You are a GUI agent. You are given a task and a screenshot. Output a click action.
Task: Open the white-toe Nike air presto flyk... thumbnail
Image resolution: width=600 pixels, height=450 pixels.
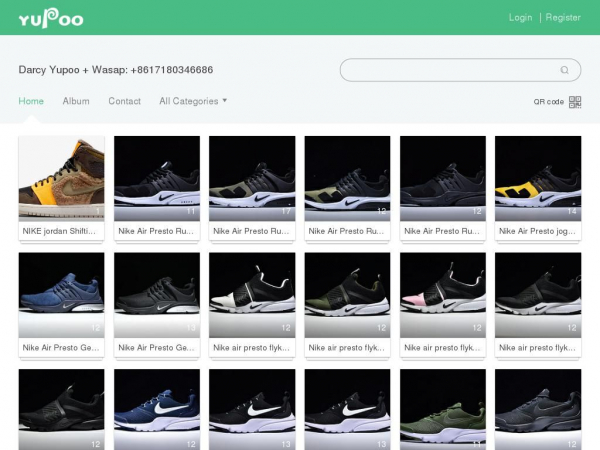click(252, 295)
